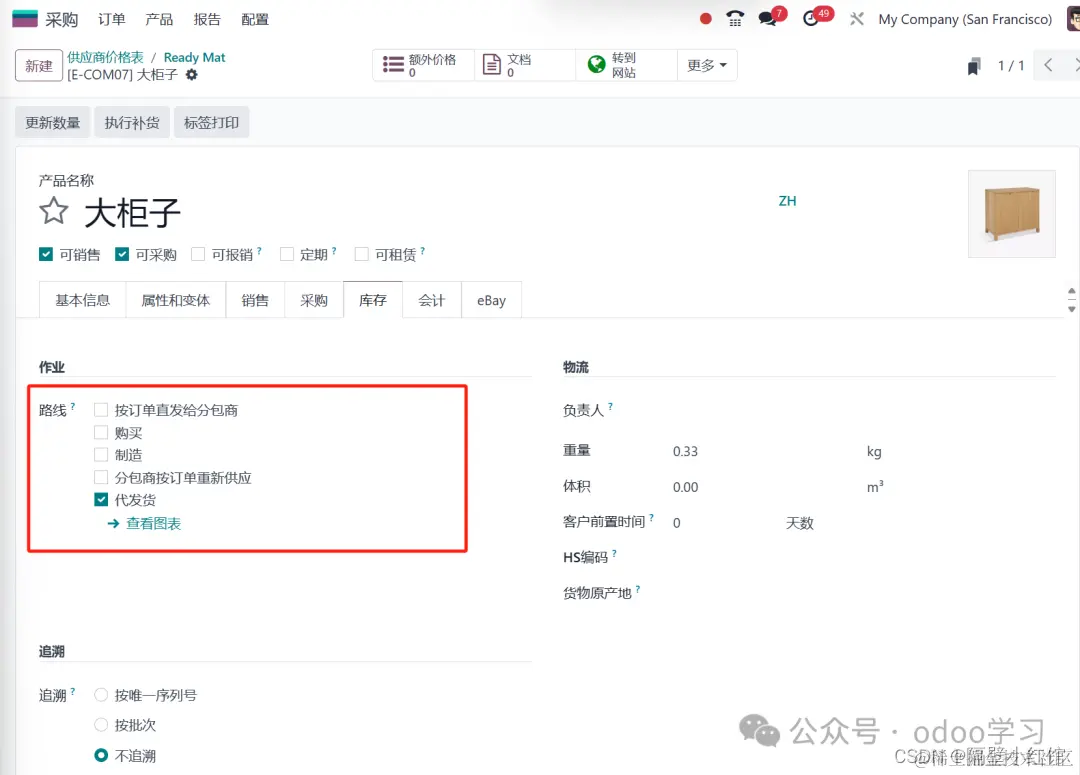Go to previous record arrow
Image resolution: width=1080 pixels, height=775 pixels.
pyautogui.click(x=1048, y=65)
